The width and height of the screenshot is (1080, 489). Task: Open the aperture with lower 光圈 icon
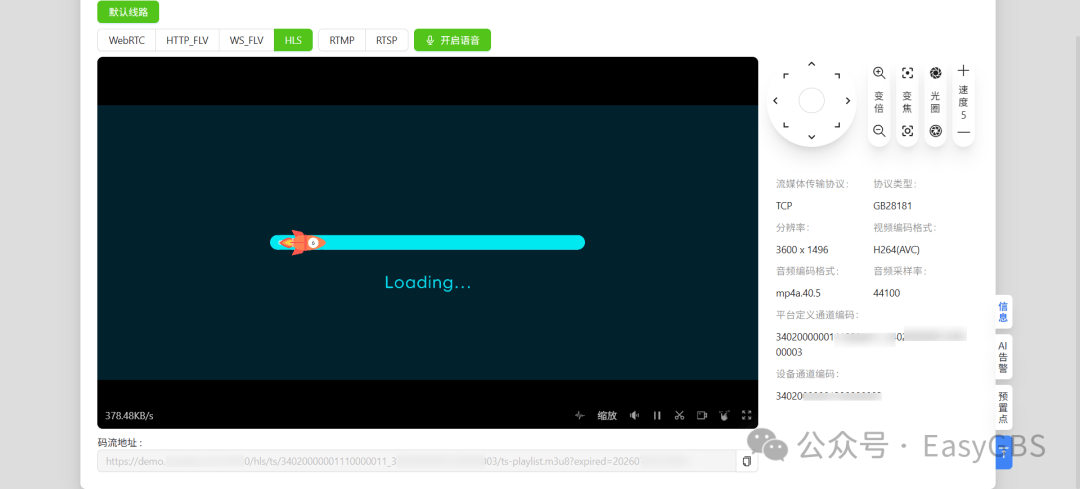[935, 131]
